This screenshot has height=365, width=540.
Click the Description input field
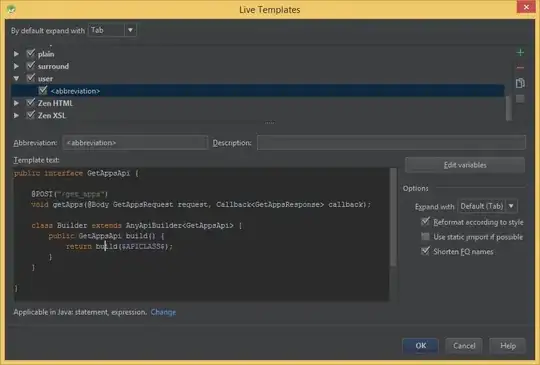tap(391, 143)
